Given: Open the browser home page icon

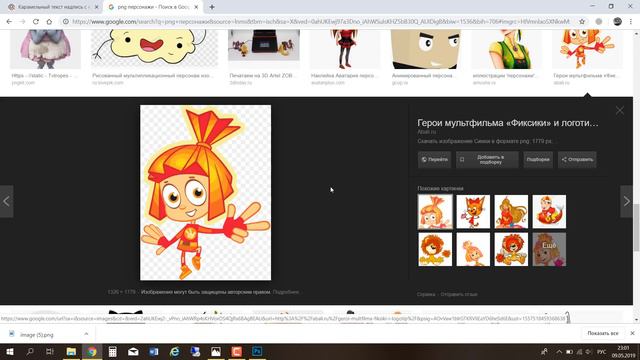Looking at the screenshot, I should point(49,22).
